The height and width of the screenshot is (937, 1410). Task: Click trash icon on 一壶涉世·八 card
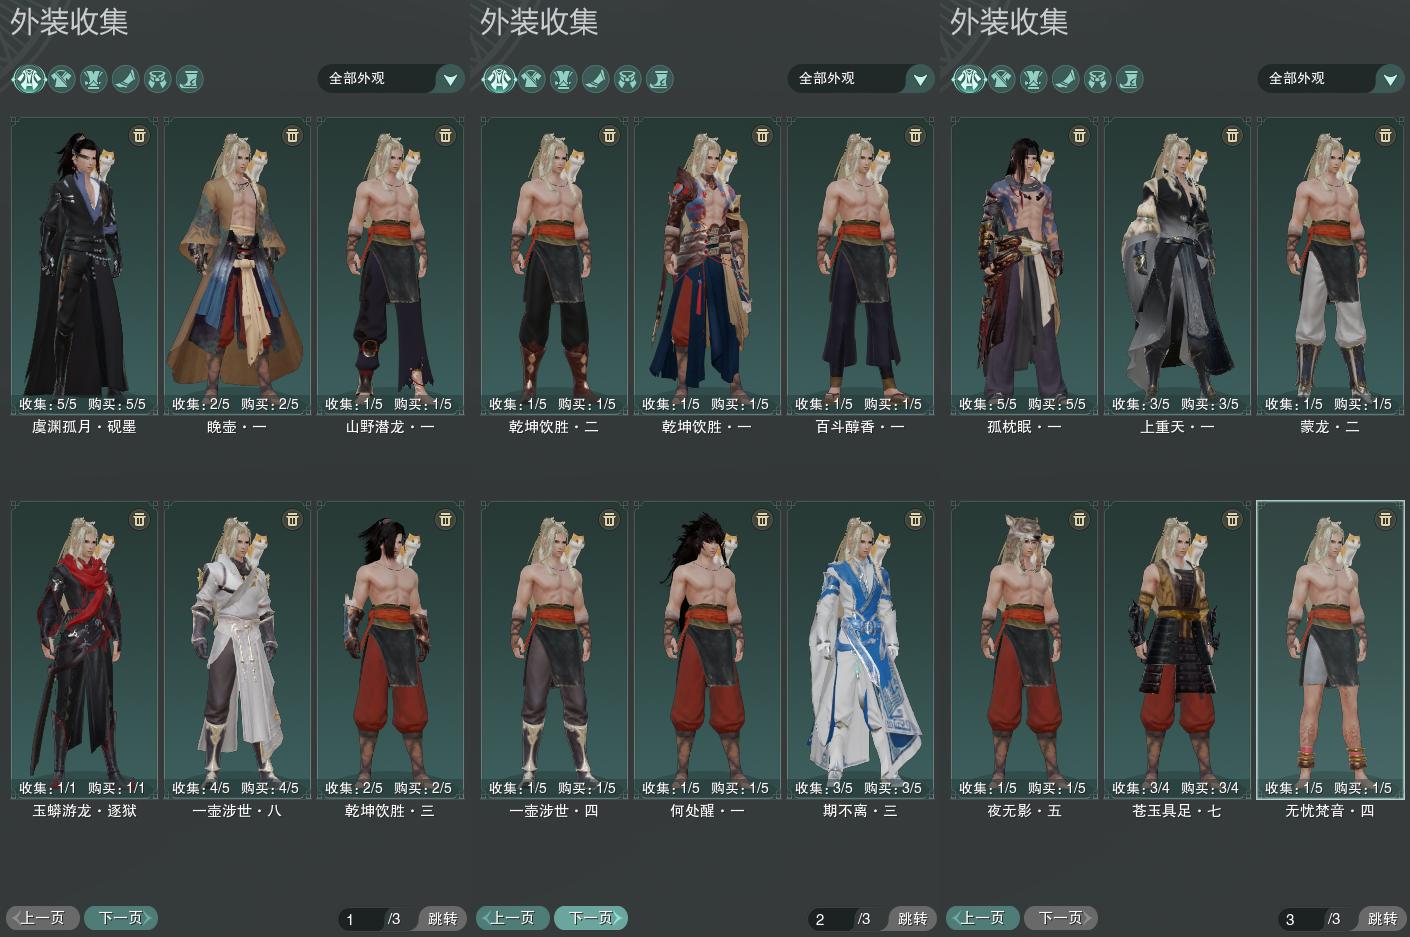[293, 519]
